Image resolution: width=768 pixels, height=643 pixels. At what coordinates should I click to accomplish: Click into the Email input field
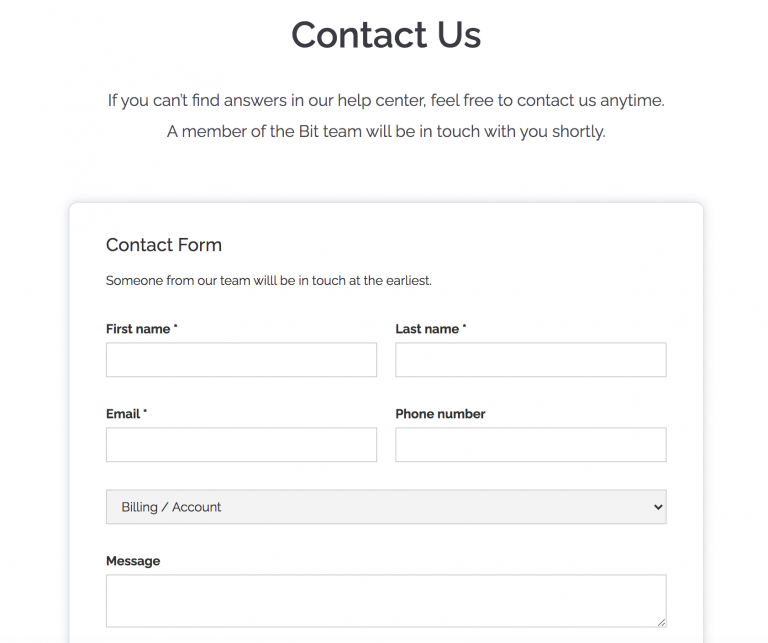[241, 445]
